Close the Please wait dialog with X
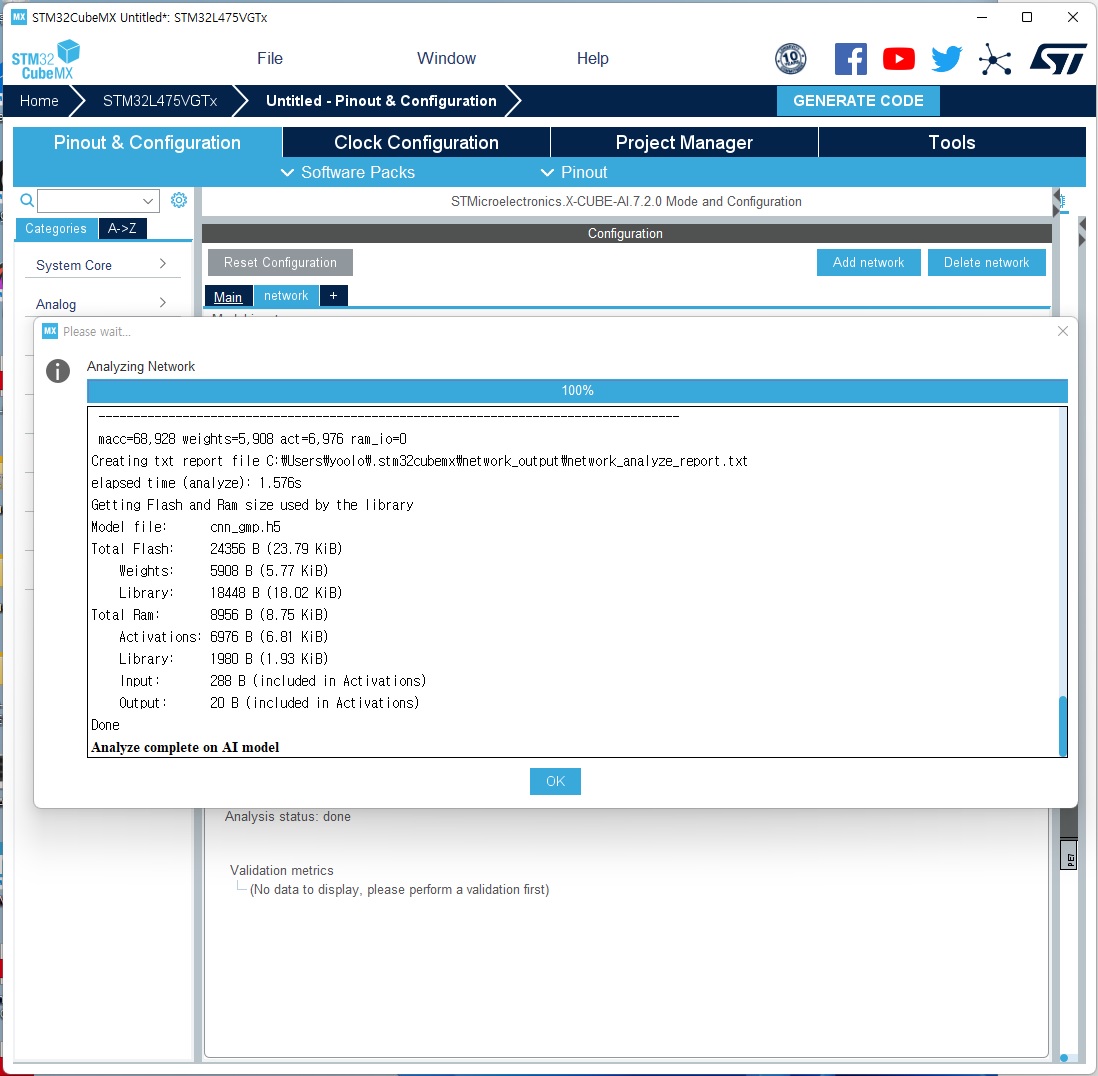The width and height of the screenshot is (1098, 1076). pos(1062,331)
